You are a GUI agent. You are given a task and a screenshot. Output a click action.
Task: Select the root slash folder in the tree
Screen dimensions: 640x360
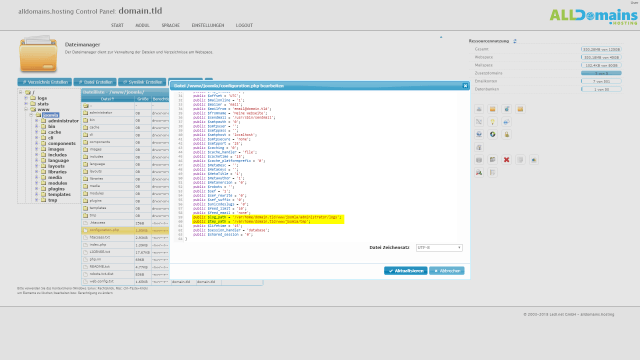pos(33,93)
